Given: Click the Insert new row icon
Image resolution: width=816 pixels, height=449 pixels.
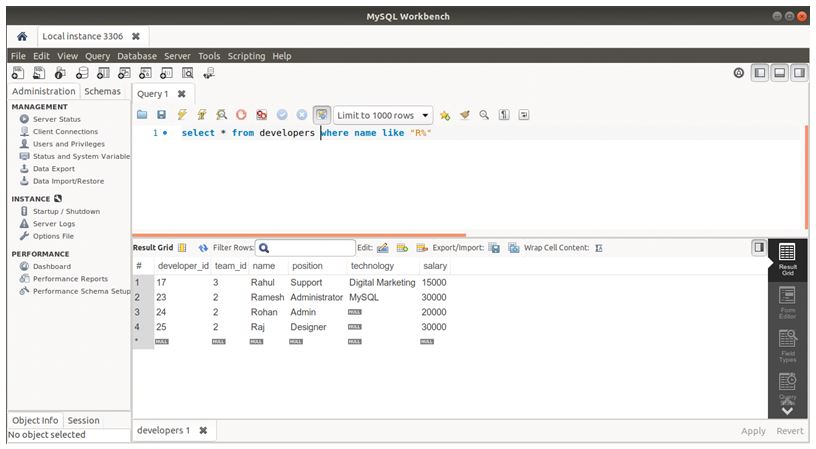Looking at the screenshot, I should 402,248.
